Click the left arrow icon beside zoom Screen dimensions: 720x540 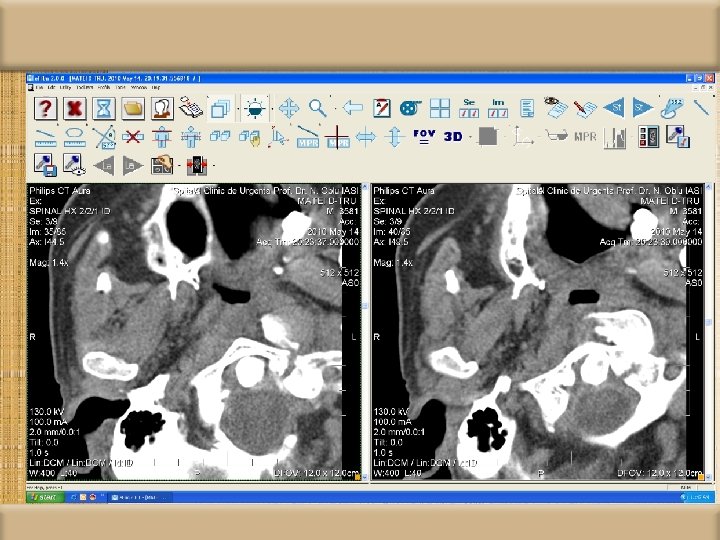tap(353, 108)
